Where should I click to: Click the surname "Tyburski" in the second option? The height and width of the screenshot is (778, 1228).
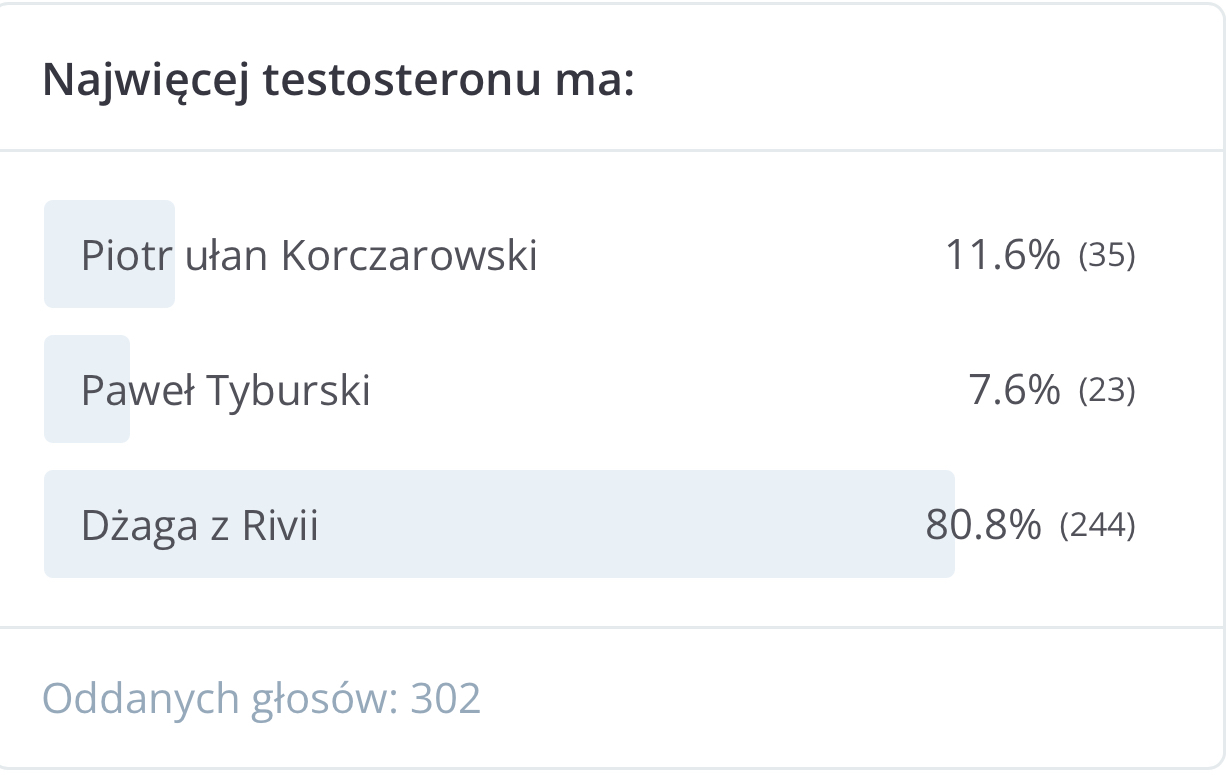[289, 390]
